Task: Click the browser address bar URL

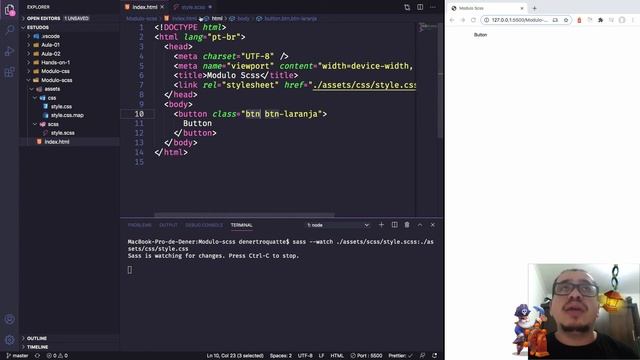Action: pyautogui.click(x=519, y=20)
